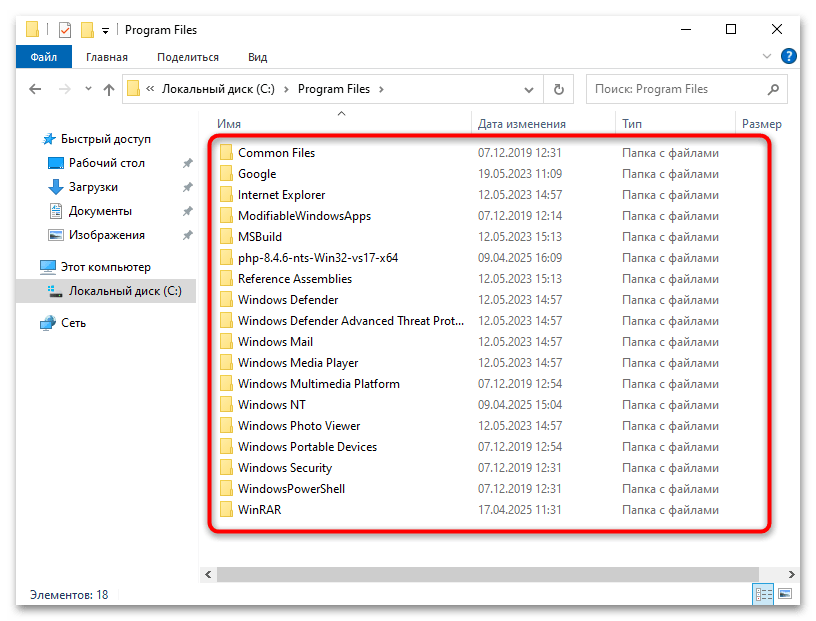
Task: Open Рабочий стол in the navigation pane
Action: (107, 163)
